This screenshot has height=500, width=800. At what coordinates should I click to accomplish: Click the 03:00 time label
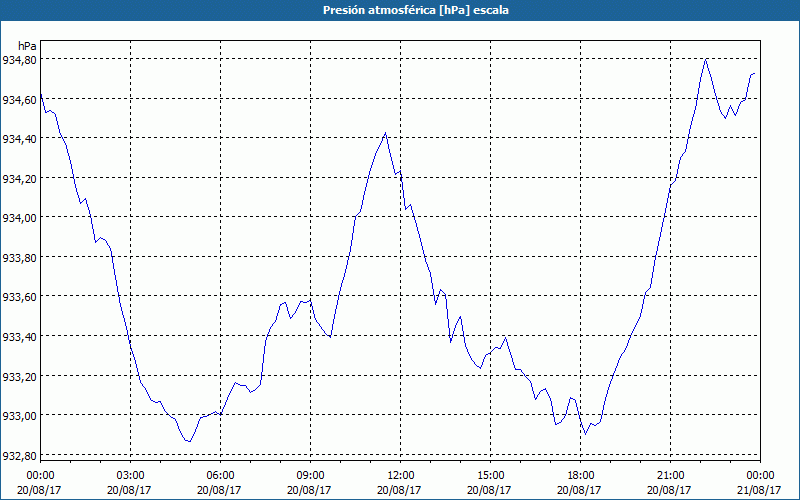pos(130,476)
